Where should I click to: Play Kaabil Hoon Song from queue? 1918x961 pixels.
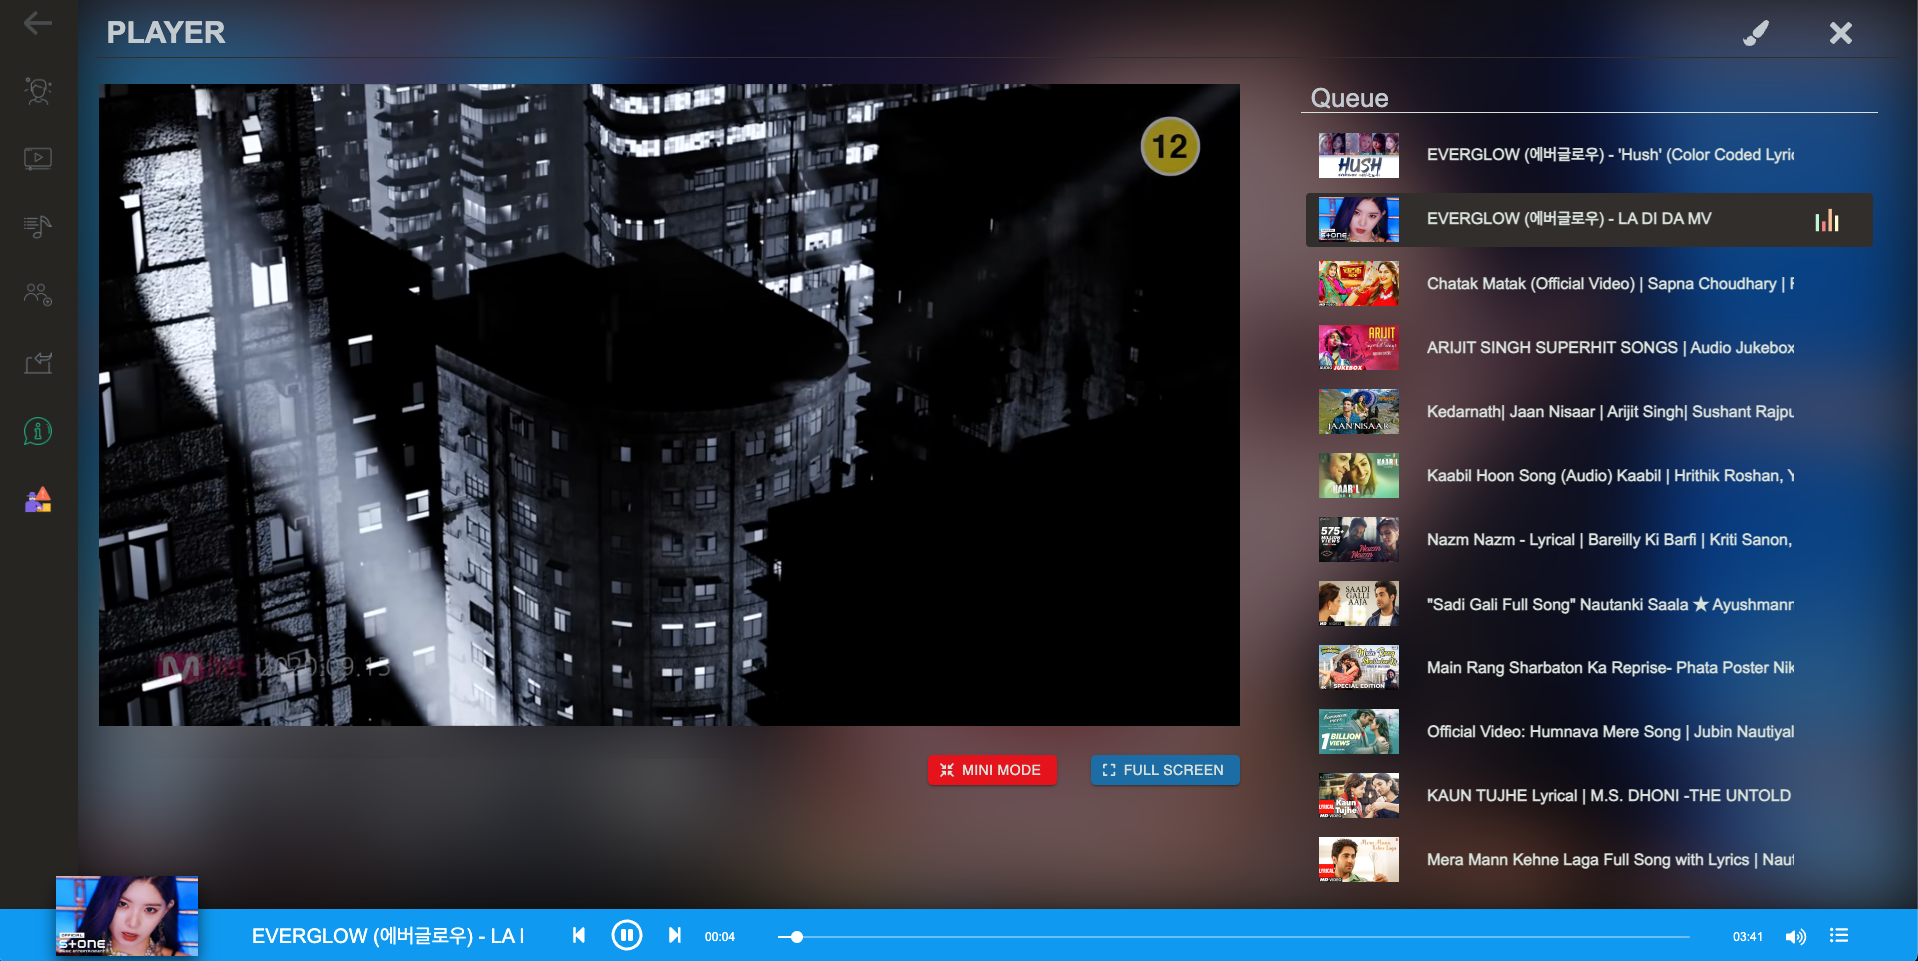coord(1589,476)
